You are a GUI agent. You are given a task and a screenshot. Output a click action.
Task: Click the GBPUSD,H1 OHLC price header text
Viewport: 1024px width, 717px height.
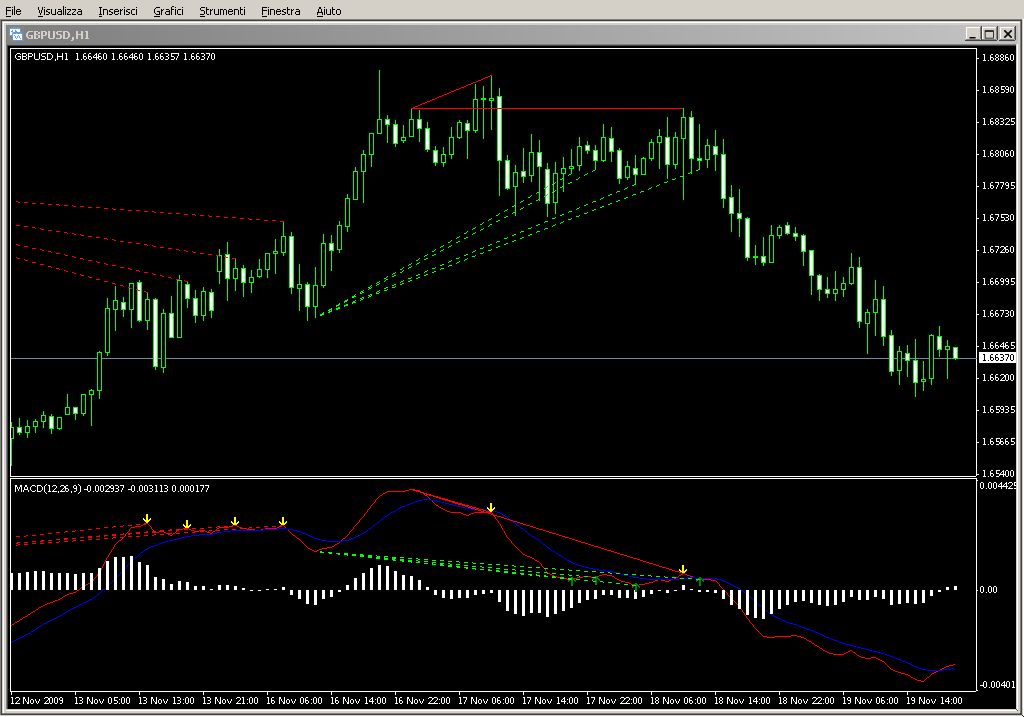(x=115, y=57)
